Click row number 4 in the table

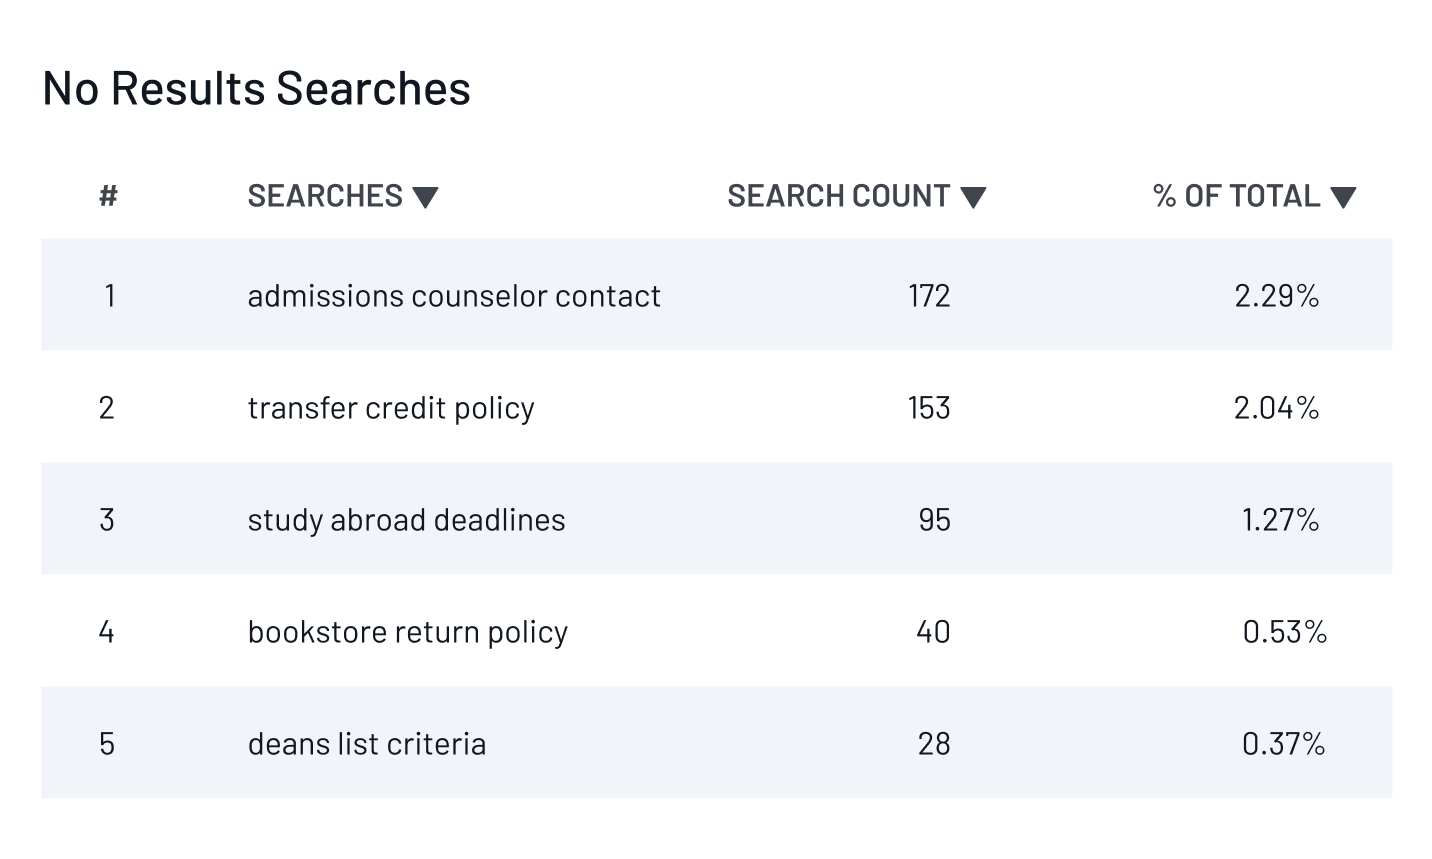coord(107,631)
